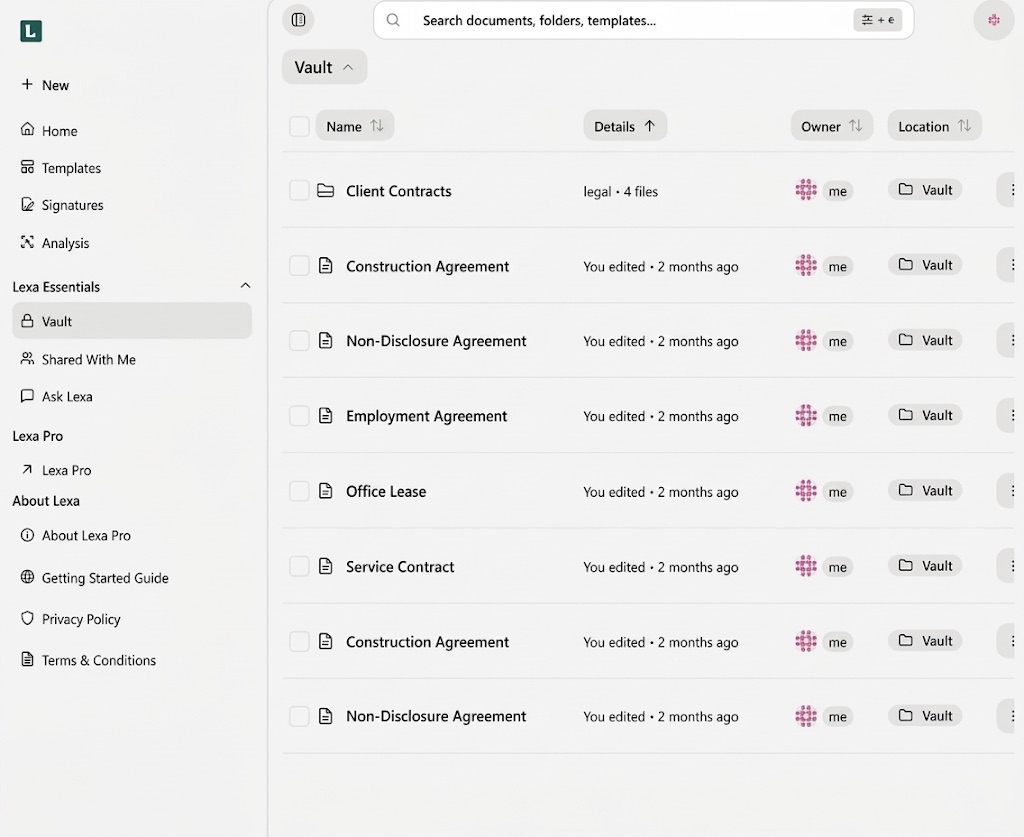This screenshot has height=837, width=1024.
Task: Open the Client Contracts folder name
Action: tap(398, 191)
